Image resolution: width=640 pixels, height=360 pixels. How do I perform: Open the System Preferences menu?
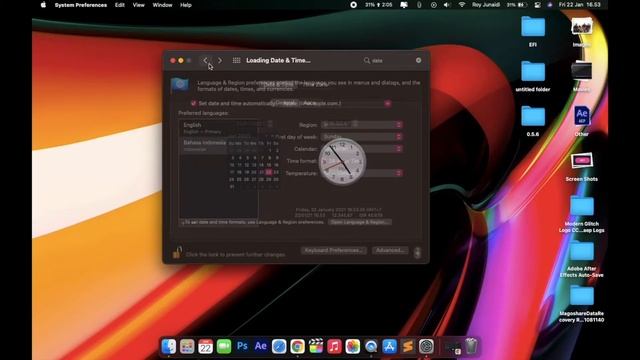pos(81,5)
